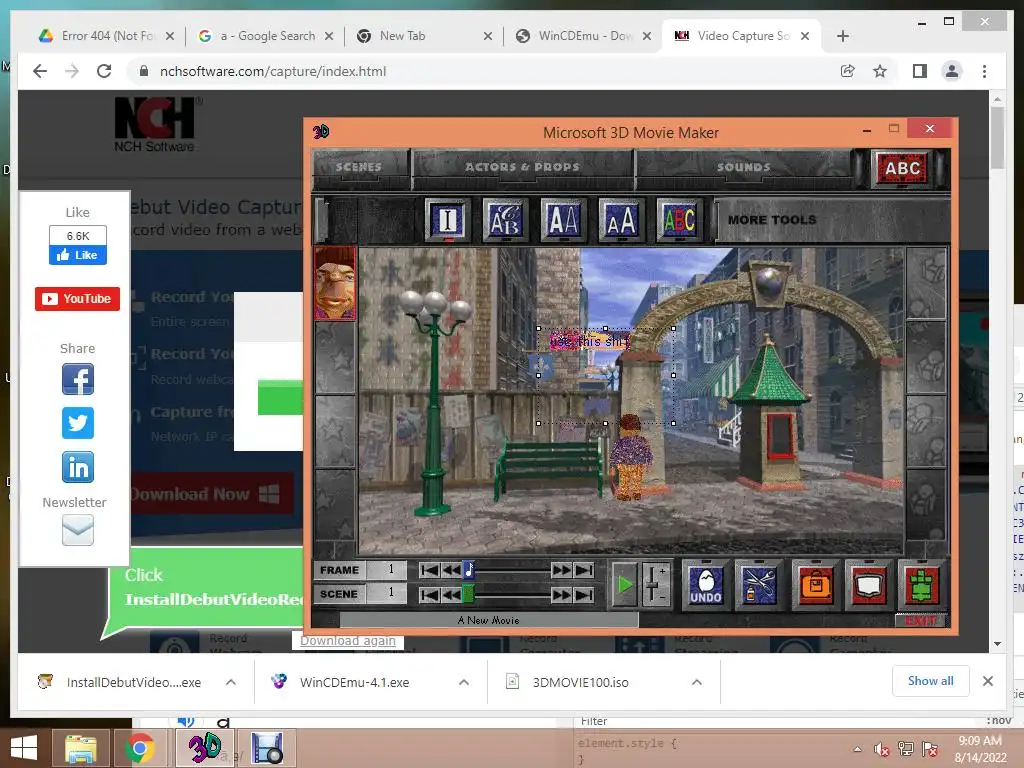Open the scissors cut and paste tool

pyautogui.click(x=759, y=584)
